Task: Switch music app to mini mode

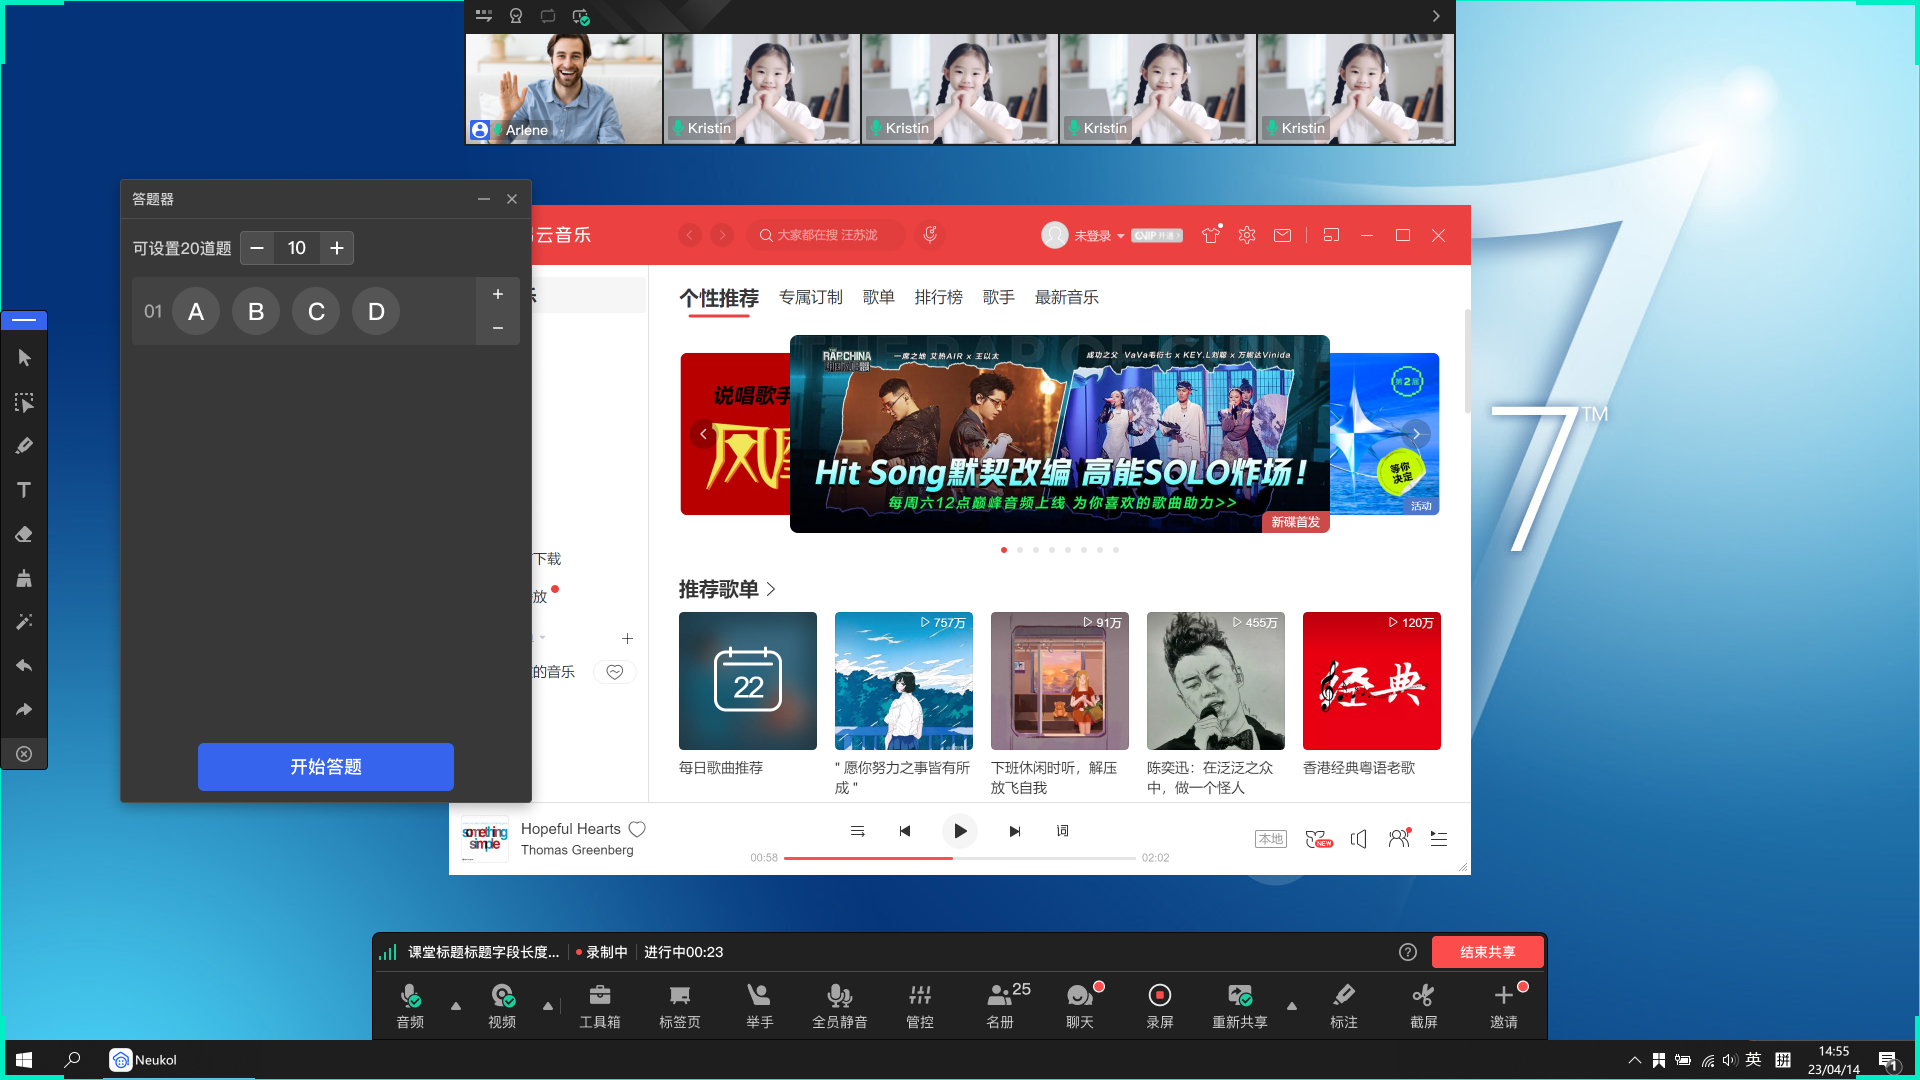Action: point(1331,235)
